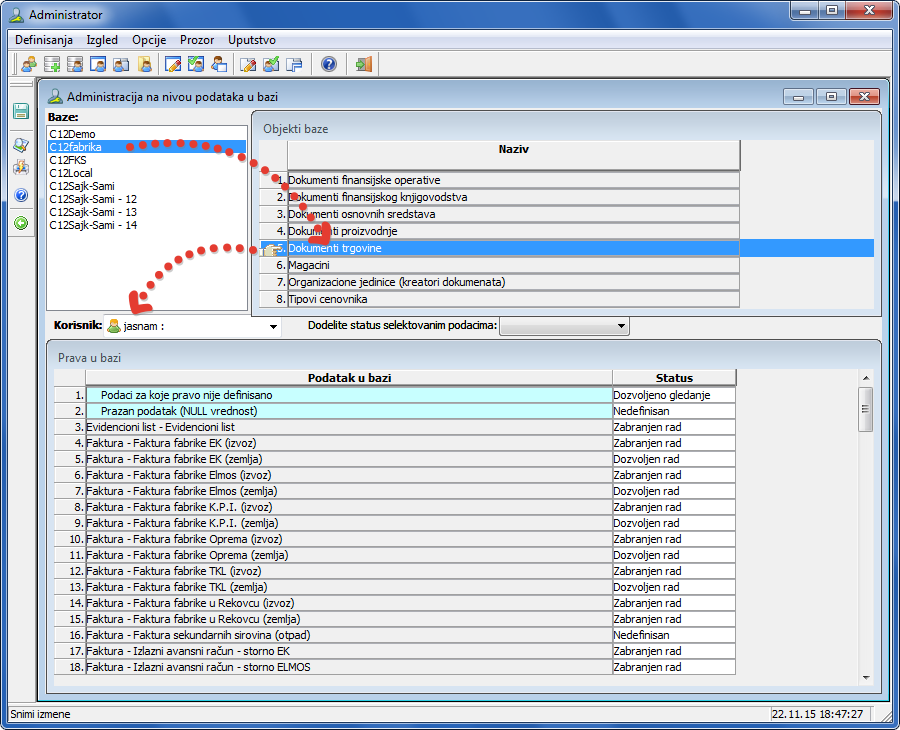Select Faktura fabrike K.P.I. (zemlja) row

349,523
